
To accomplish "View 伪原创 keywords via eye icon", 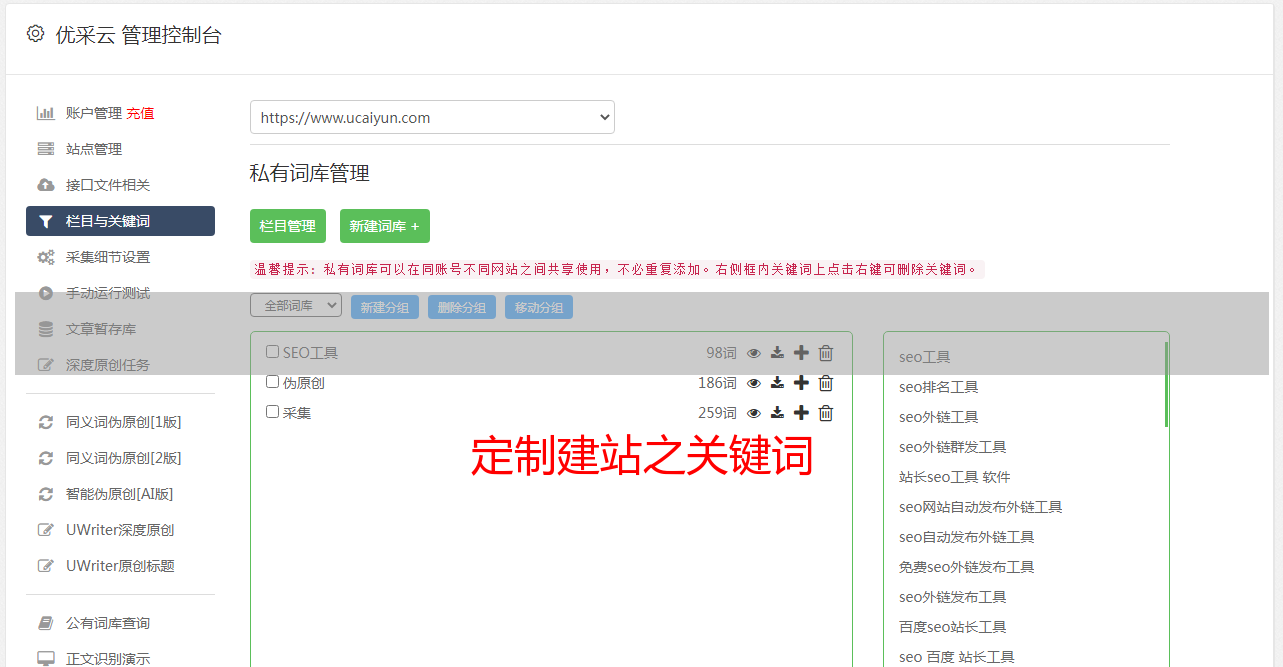I will 754,383.
